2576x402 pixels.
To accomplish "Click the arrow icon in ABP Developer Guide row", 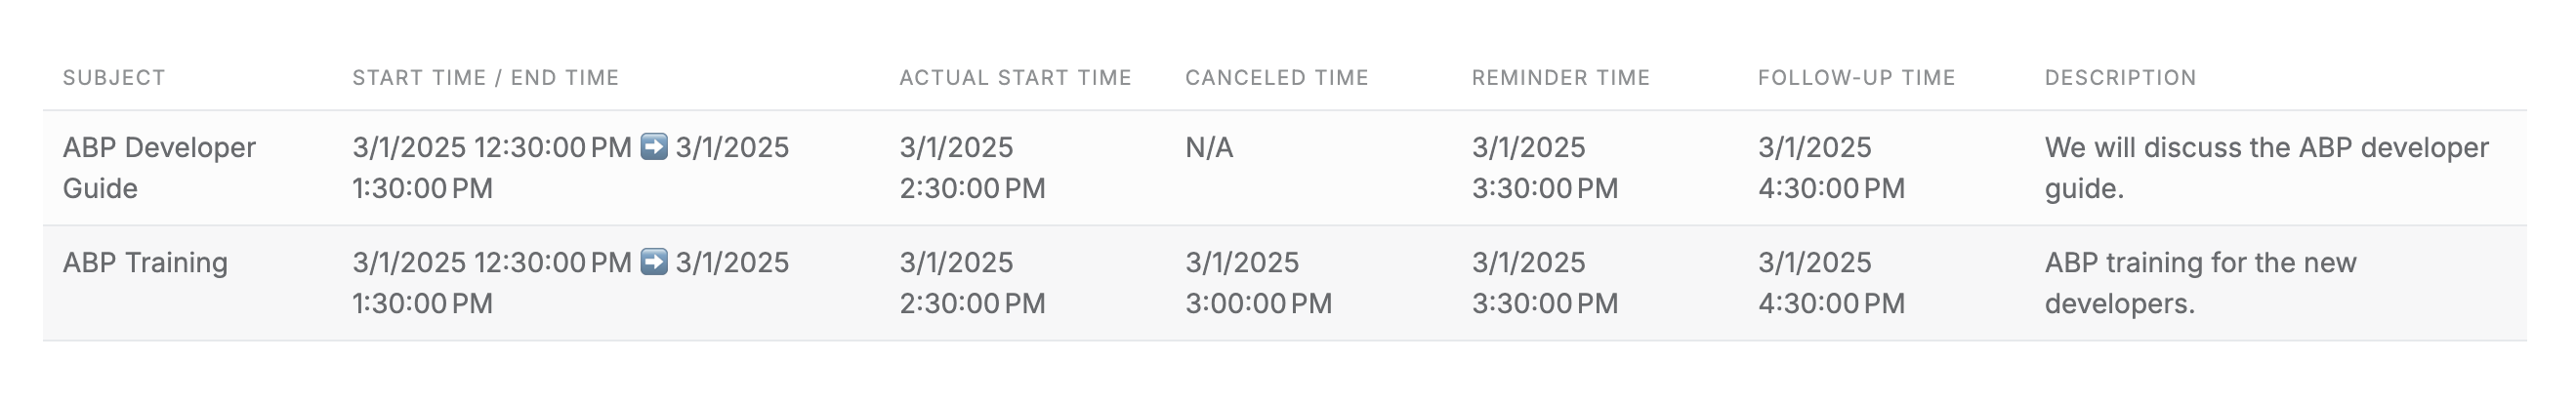I will click(x=654, y=147).
